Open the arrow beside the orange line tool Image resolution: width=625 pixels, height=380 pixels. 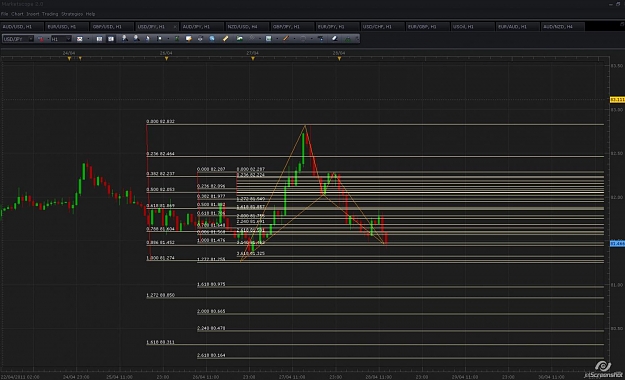[294, 39]
